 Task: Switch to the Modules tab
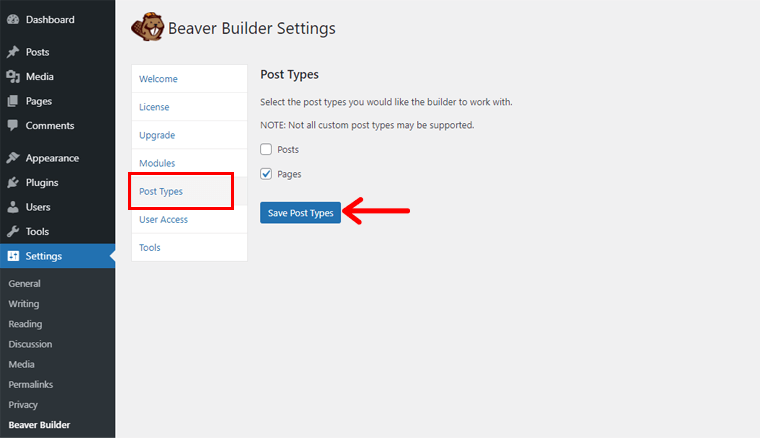coord(157,163)
